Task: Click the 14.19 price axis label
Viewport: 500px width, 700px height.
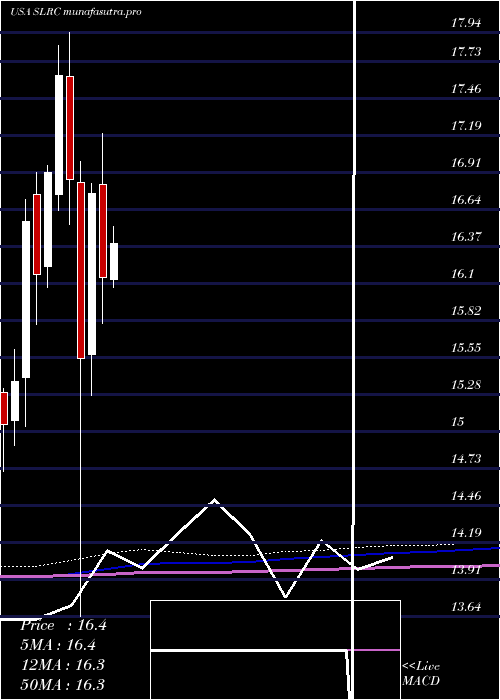Action: coord(466,533)
